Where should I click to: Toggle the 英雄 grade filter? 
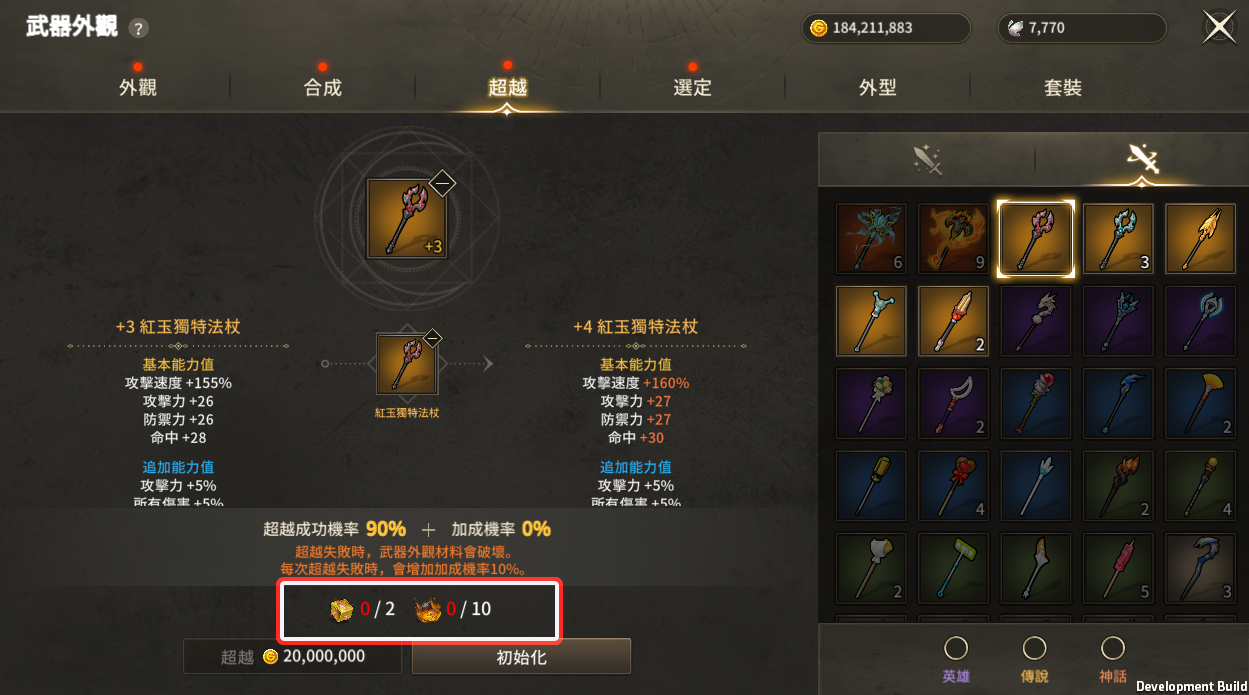click(956, 660)
